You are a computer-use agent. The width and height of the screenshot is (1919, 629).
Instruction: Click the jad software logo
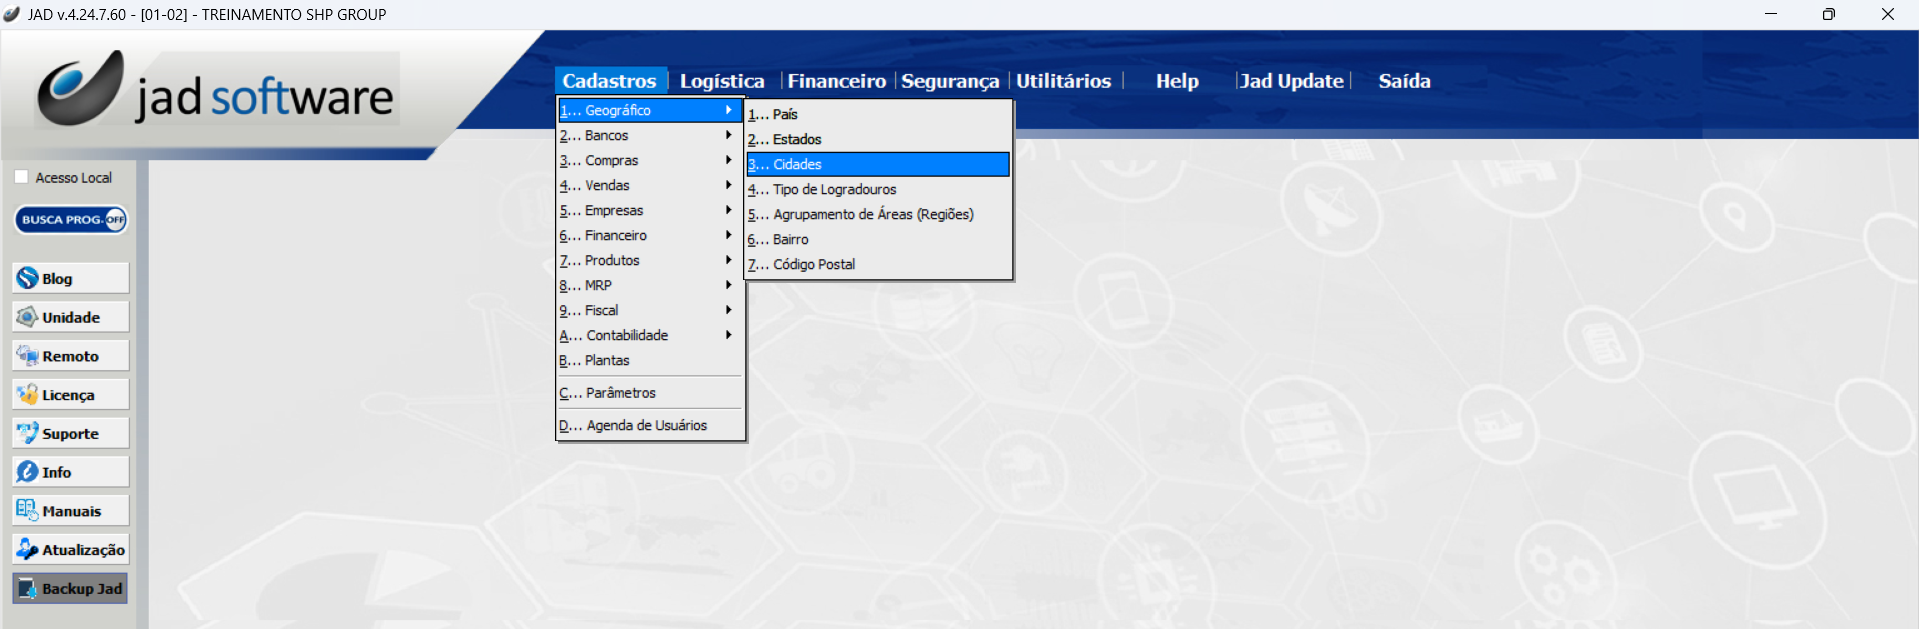217,90
